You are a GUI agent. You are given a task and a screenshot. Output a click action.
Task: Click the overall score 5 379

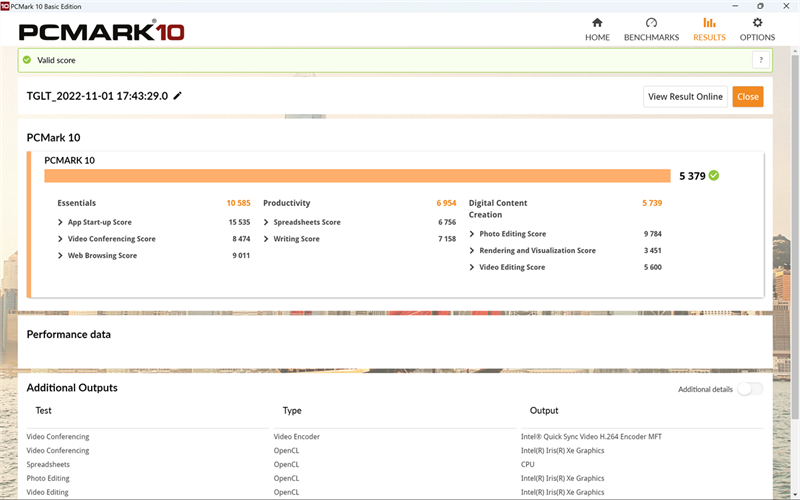tap(692, 176)
